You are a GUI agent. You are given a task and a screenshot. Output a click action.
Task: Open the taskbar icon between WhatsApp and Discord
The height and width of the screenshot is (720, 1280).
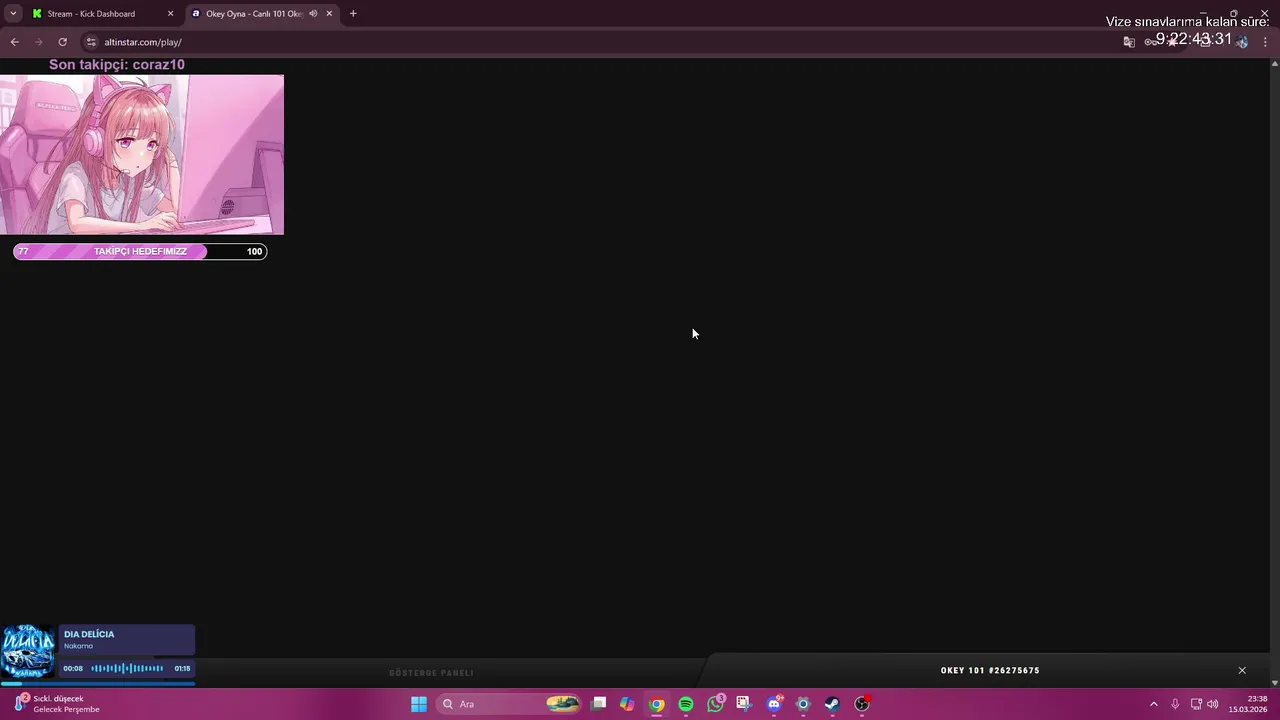(744, 704)
